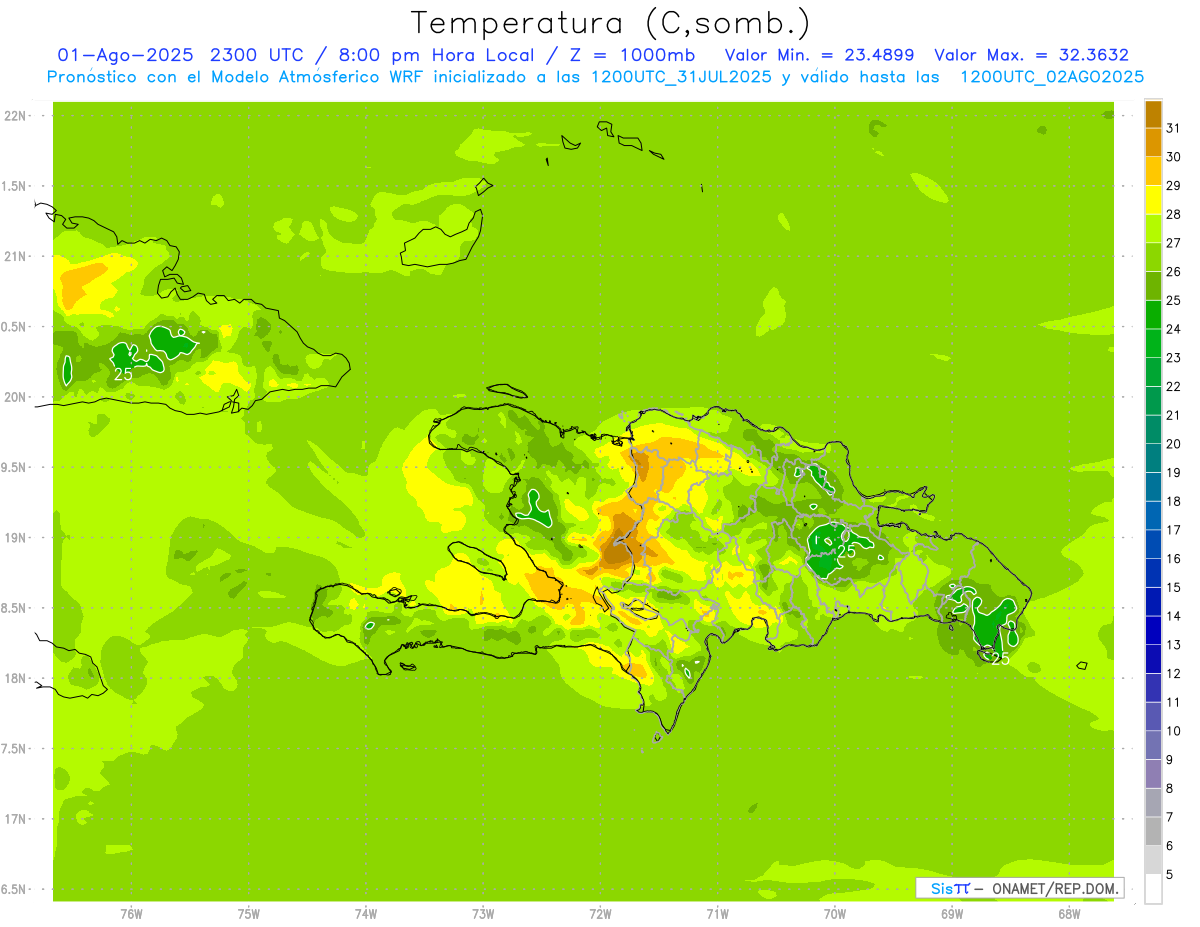Click the "1200UTC_02AGO2025" valid-until timestamp
Viewport: 1200px width, 927px height.
[1052, 77]
